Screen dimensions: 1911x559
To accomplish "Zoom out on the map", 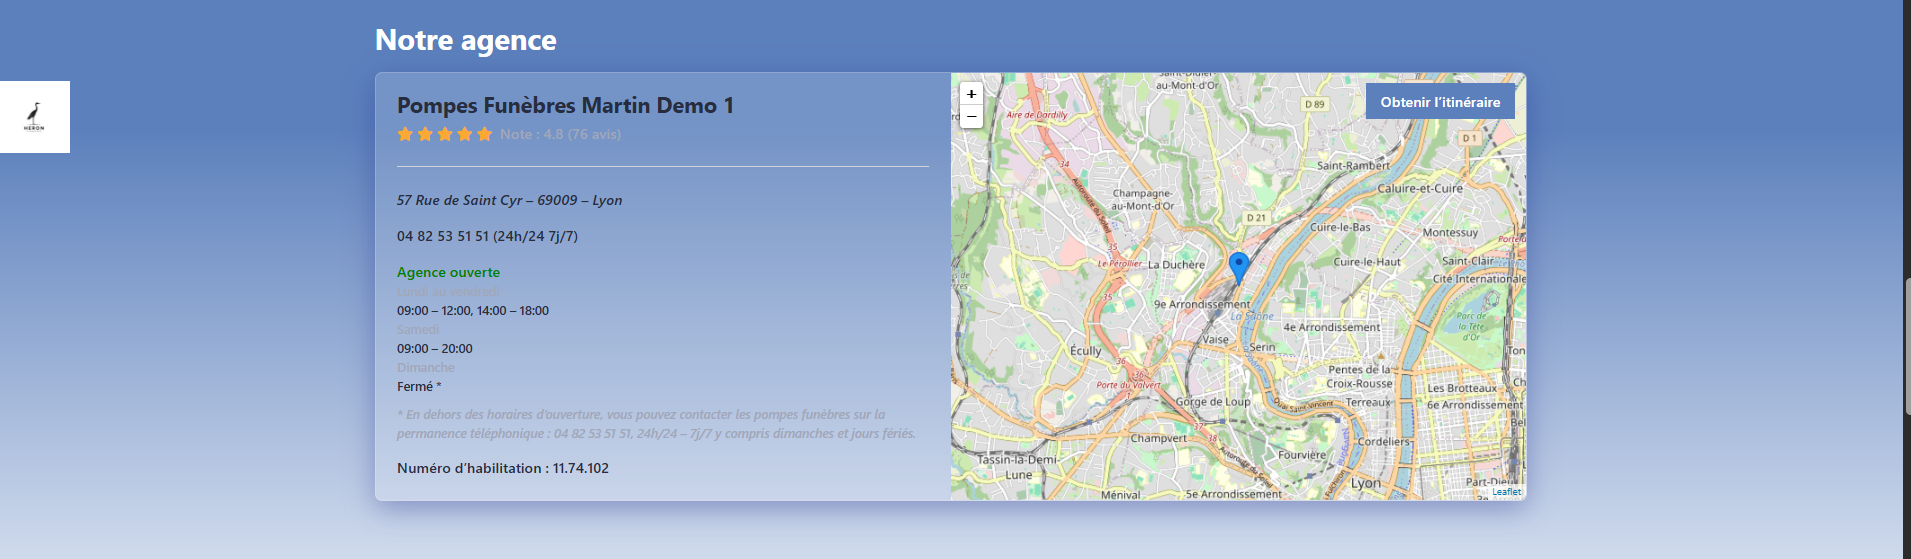I will pos(971,116).
